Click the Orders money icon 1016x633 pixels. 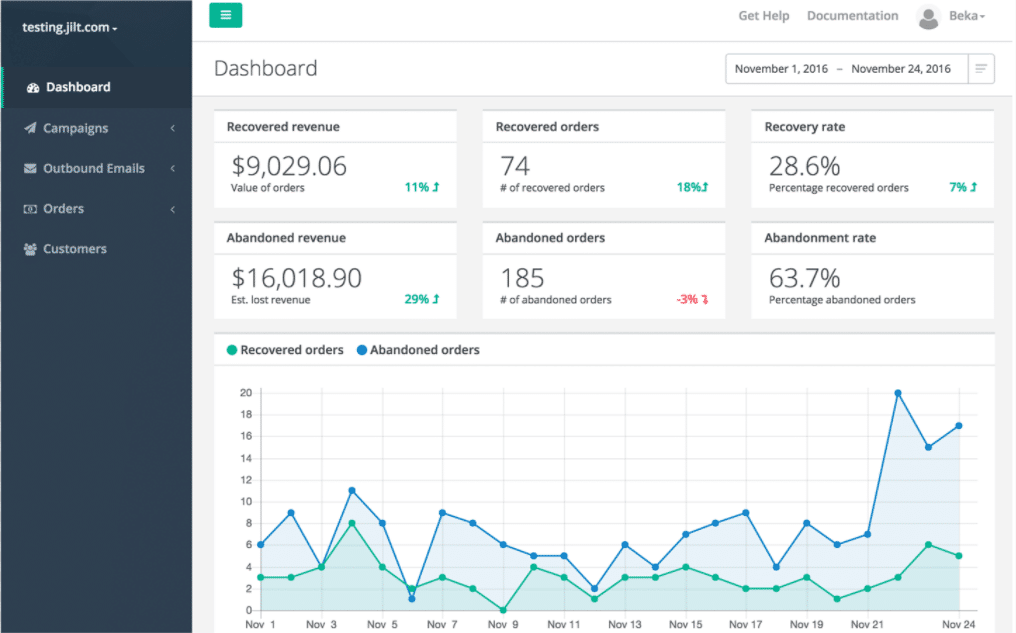(30, 209)
